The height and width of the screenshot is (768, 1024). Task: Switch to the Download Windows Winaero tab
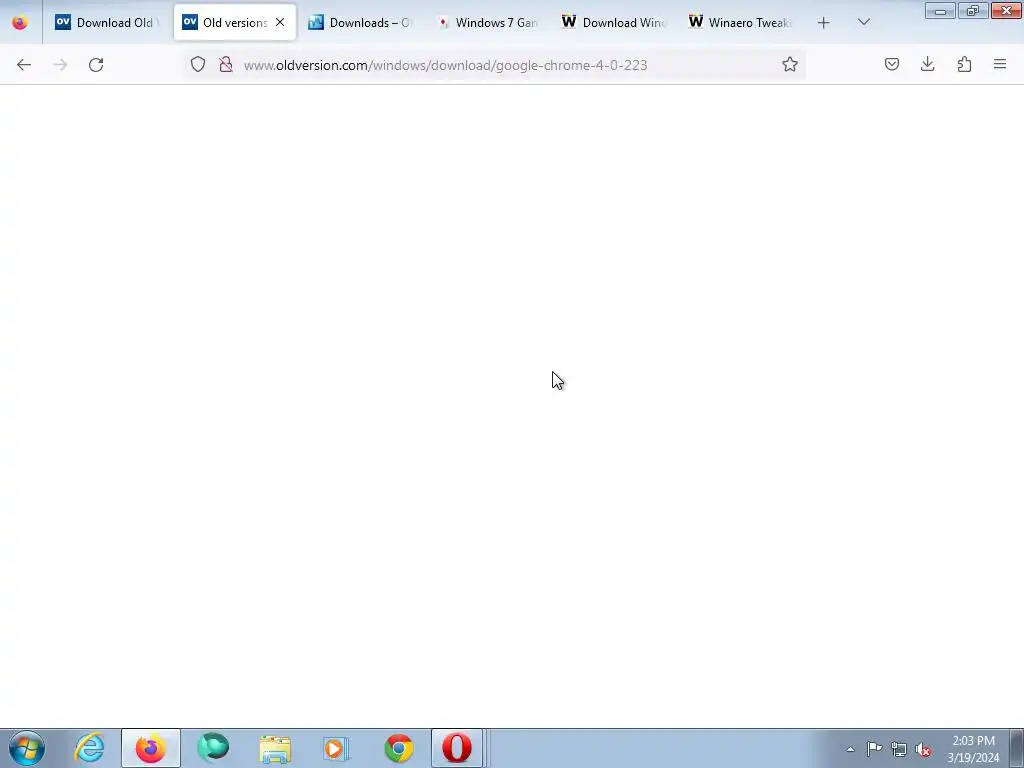coord(613,22)
